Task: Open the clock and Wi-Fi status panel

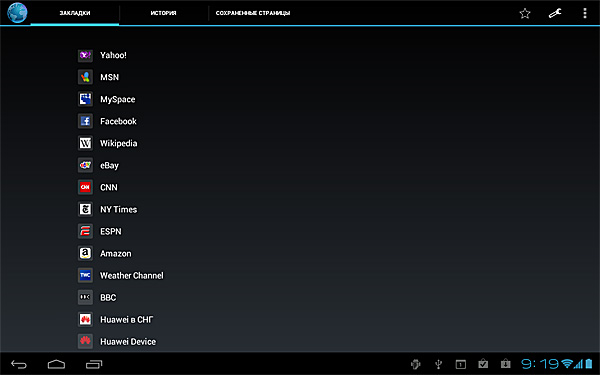Action: 557,364
